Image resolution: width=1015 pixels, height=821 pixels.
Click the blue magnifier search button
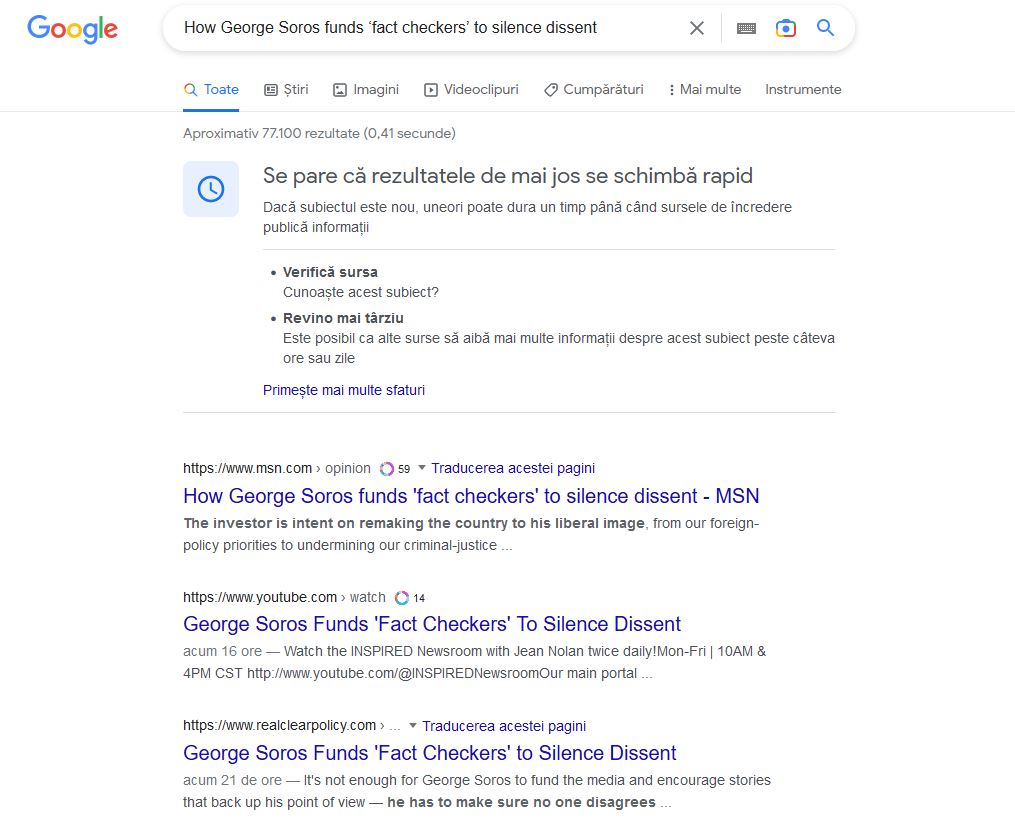pos(825,28)
